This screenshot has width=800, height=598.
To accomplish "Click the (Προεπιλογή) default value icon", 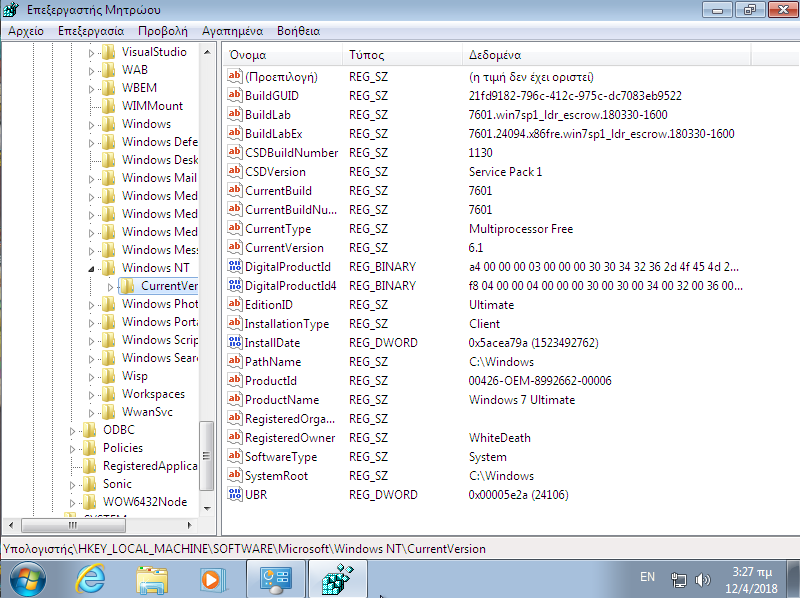I will (235, 77).
